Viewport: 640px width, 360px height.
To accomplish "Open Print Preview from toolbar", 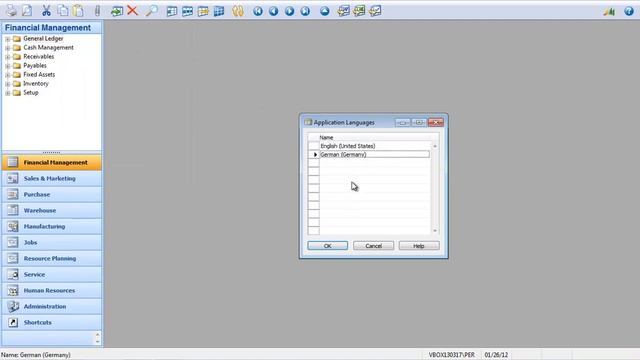I will click(27, 11).
